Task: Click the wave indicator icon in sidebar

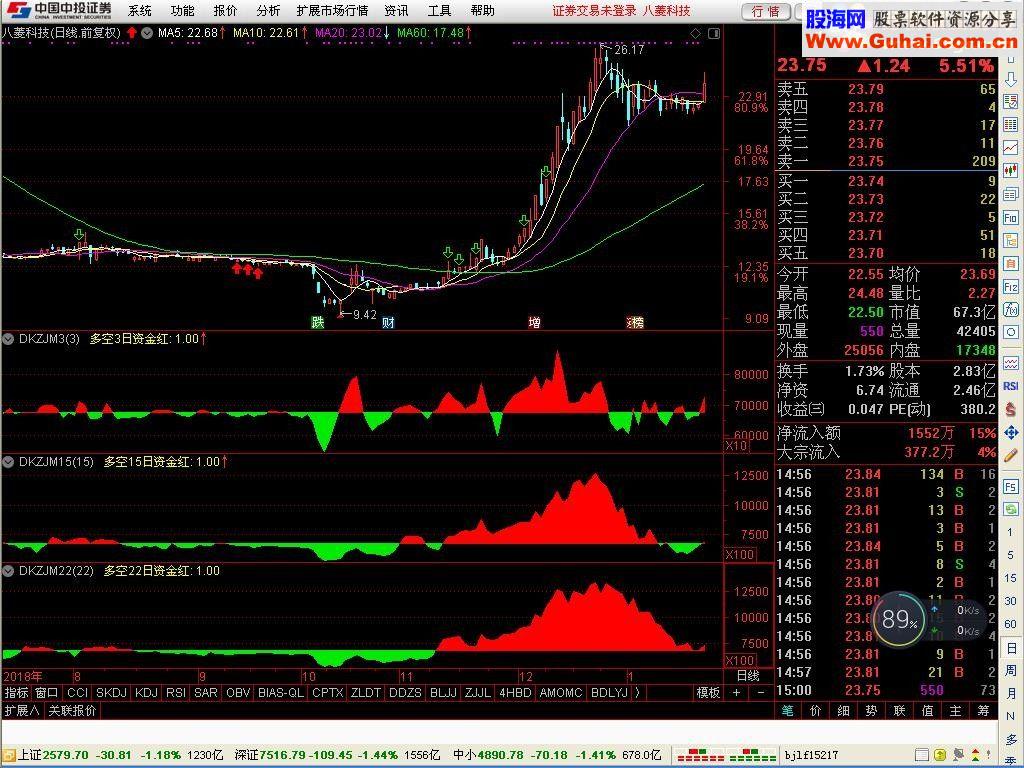Action: (x=1011, y=363)
